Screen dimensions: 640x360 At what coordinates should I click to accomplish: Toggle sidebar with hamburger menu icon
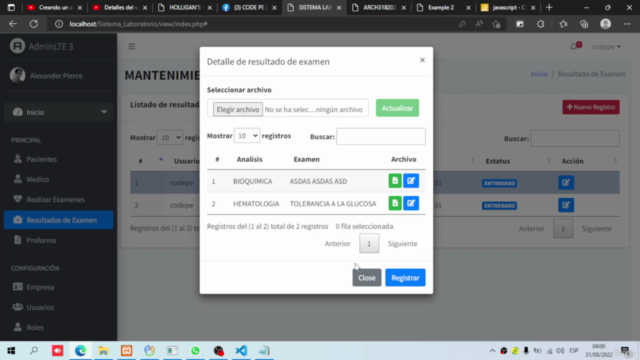(x=131, y=47)
